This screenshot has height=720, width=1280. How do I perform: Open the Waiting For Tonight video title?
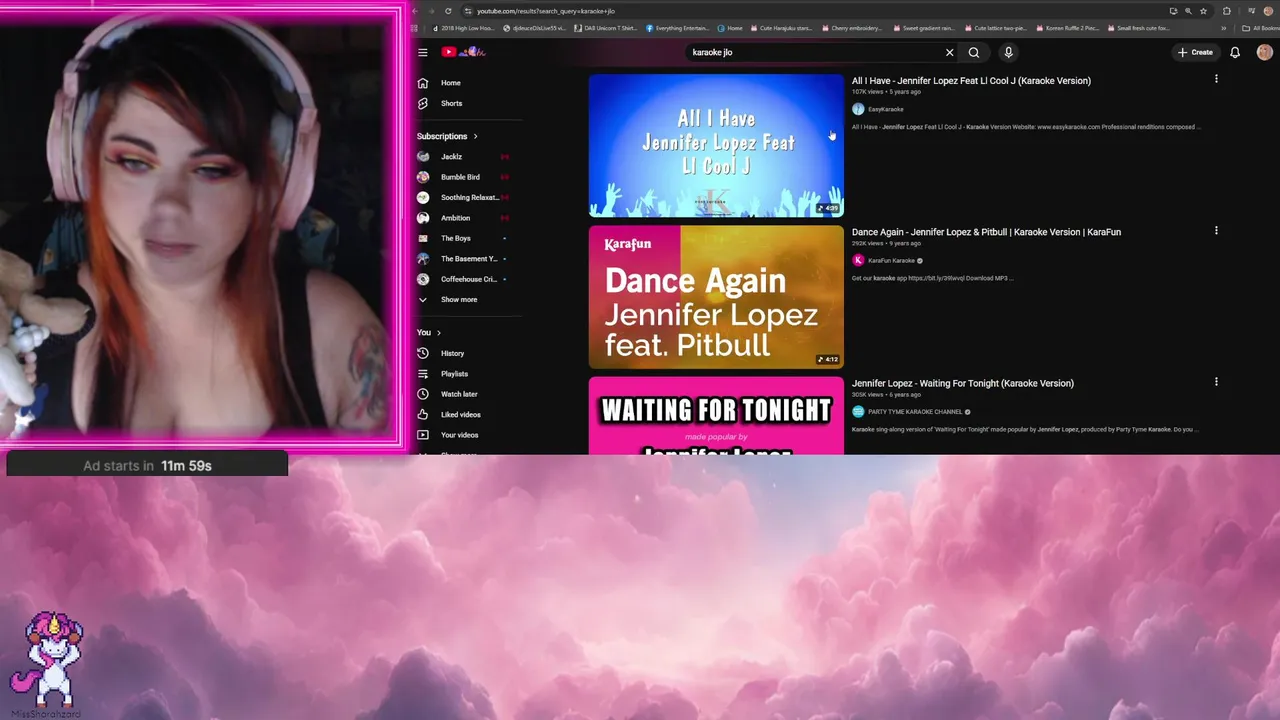[x=963, y=383]
